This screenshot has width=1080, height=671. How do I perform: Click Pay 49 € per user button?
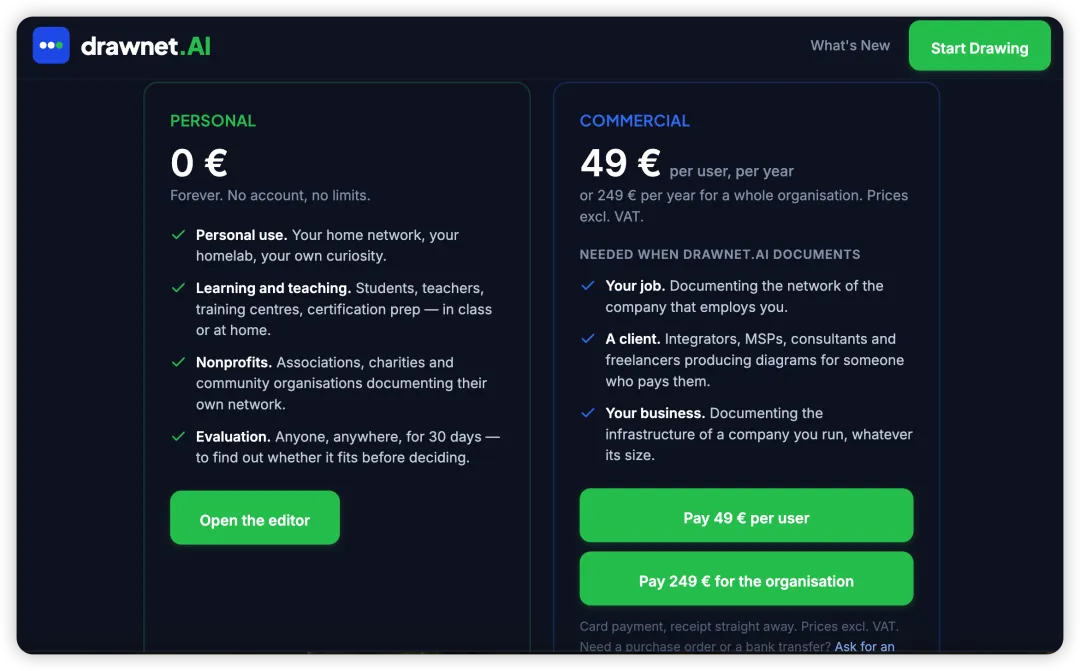[746, 515]
